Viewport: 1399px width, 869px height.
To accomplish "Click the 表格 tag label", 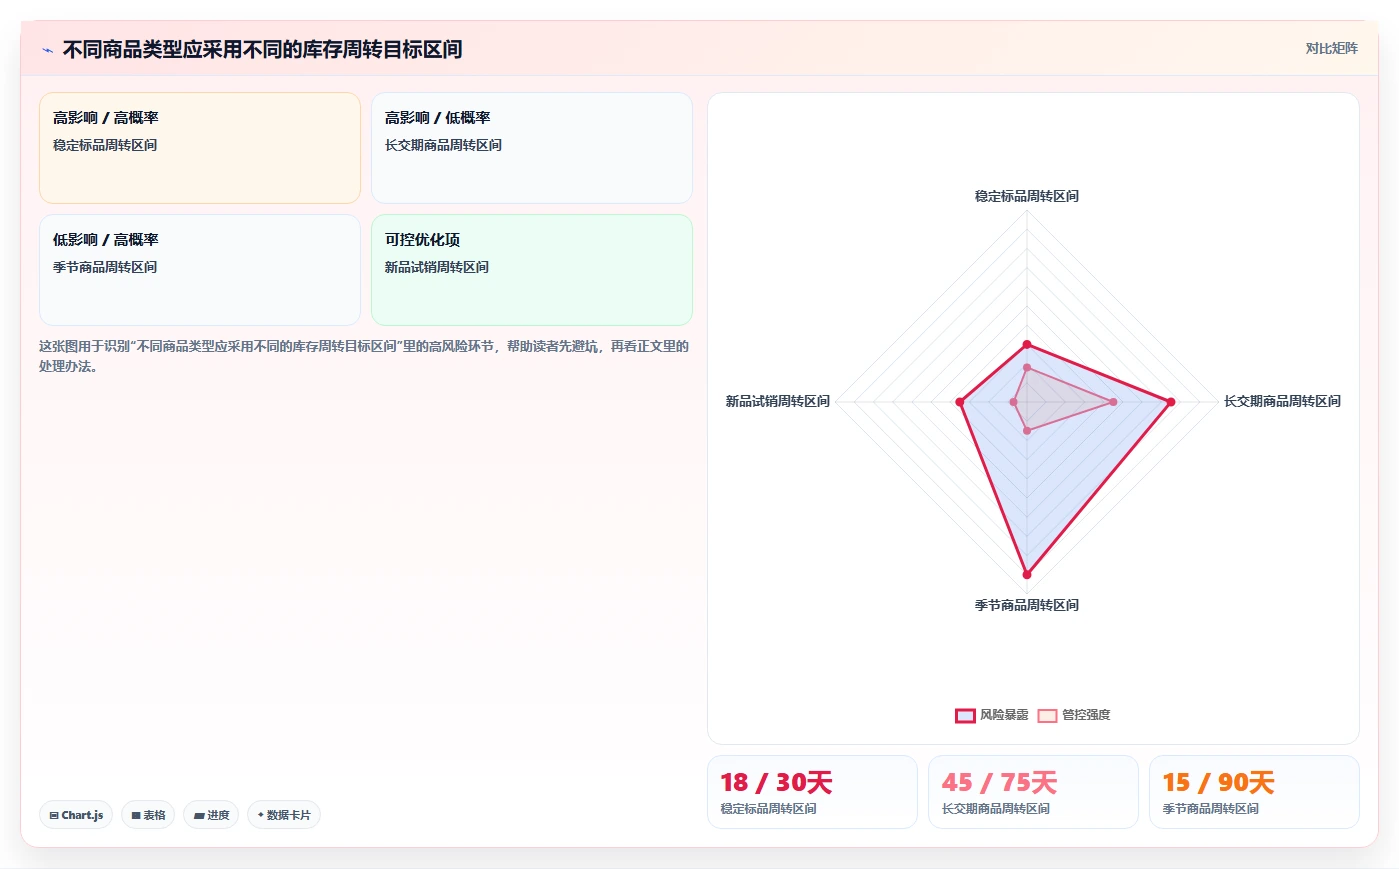I will coord(154,815).
